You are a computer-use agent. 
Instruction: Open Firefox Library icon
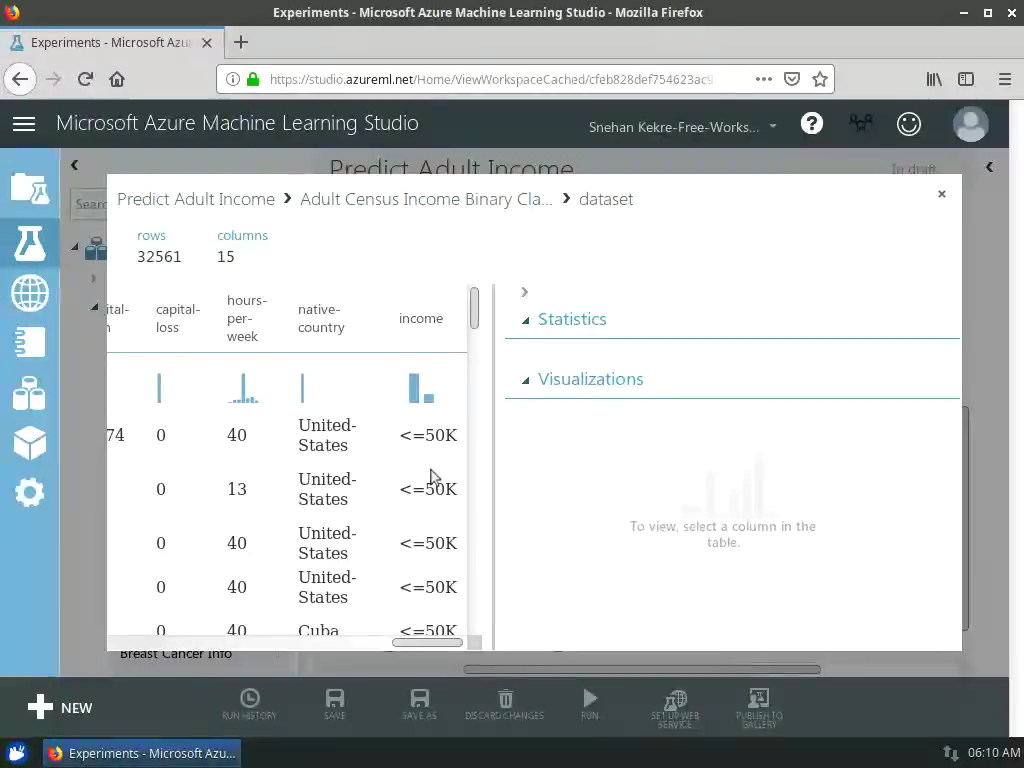934,80
